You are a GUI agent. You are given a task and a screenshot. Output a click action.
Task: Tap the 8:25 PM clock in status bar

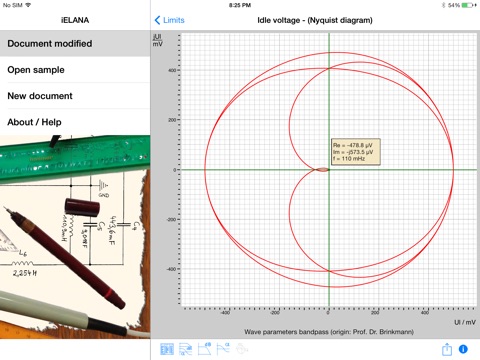click(x=240, y=5)
